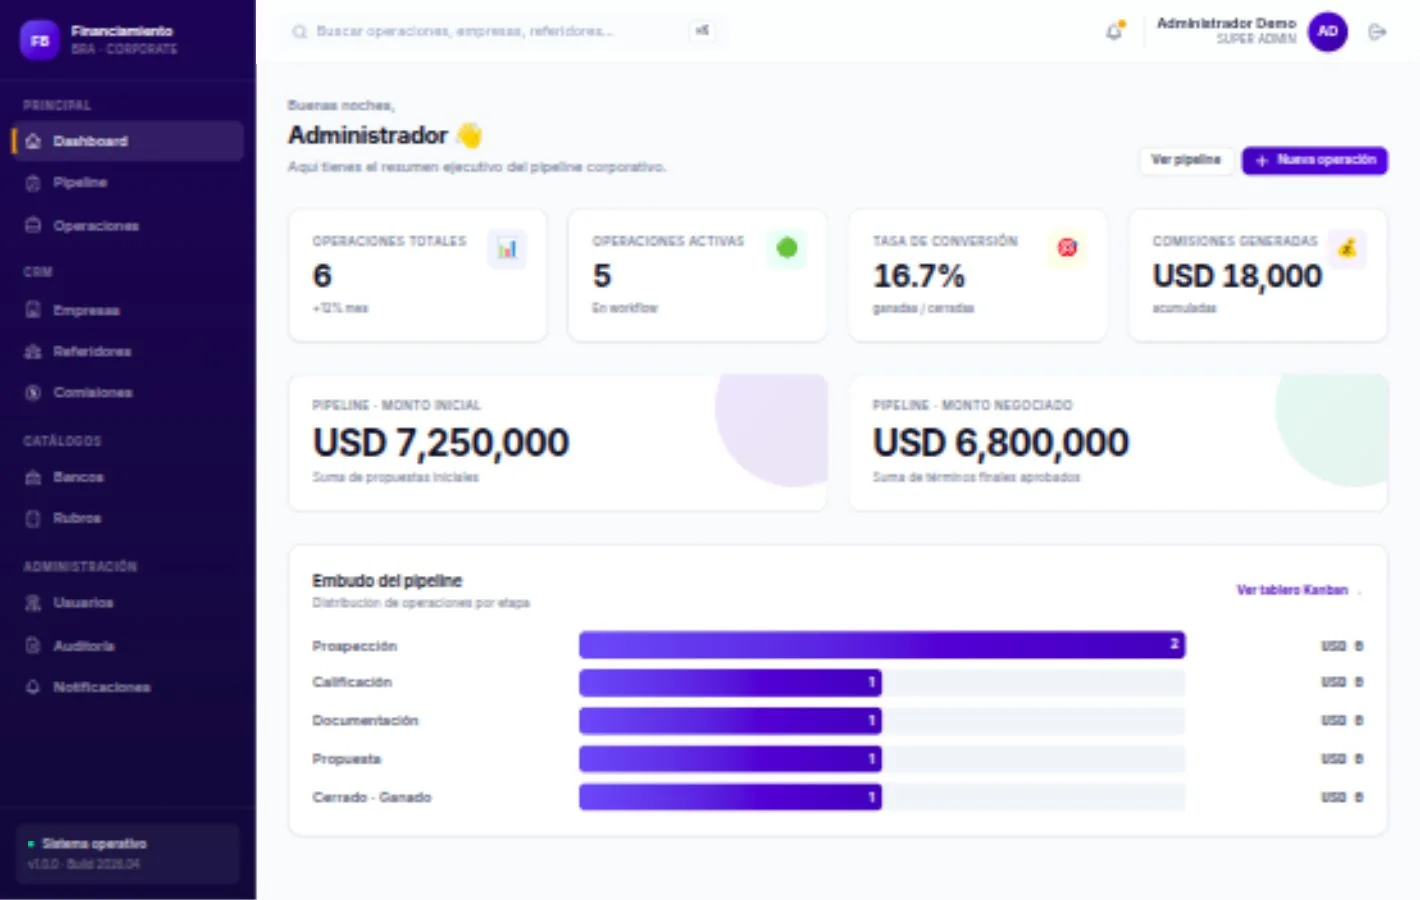The height and width of the screenshot is (900, 1420).
Task: Select Comisiones menu entry
Action: click(128, 392)
